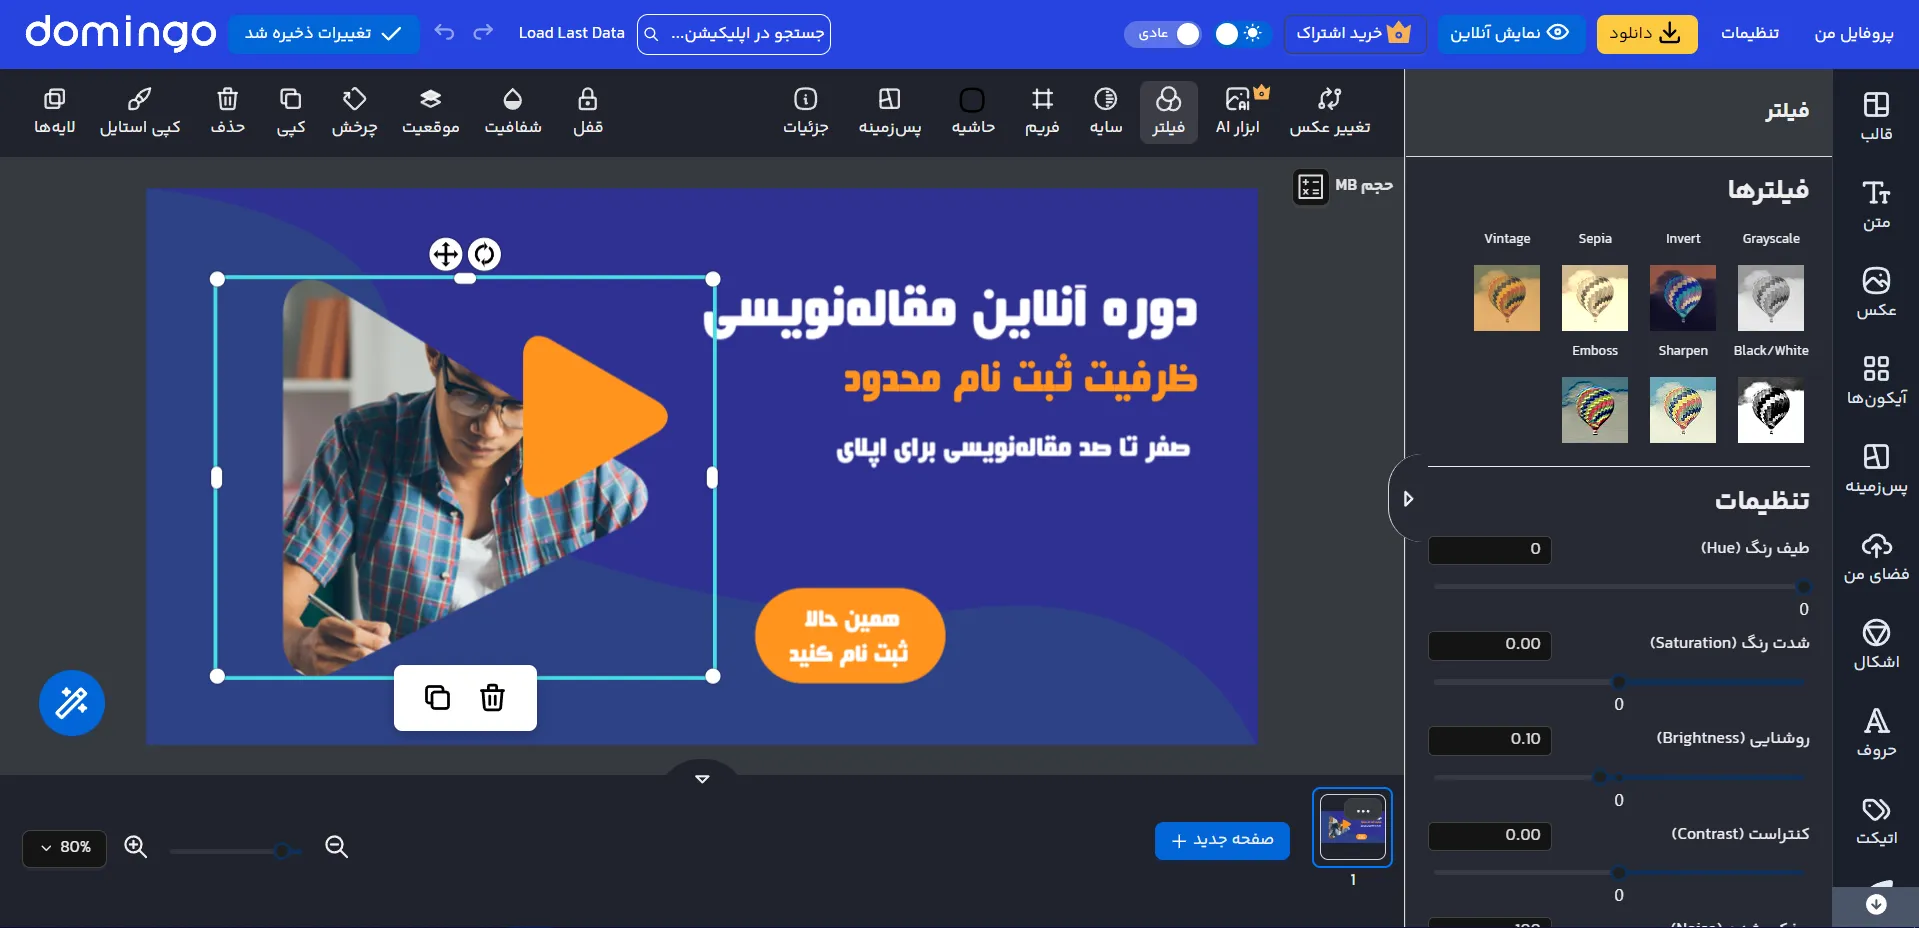Click the Hue slider track
This screenshot has width=1919, height=928.
[x=1619, y=587]
